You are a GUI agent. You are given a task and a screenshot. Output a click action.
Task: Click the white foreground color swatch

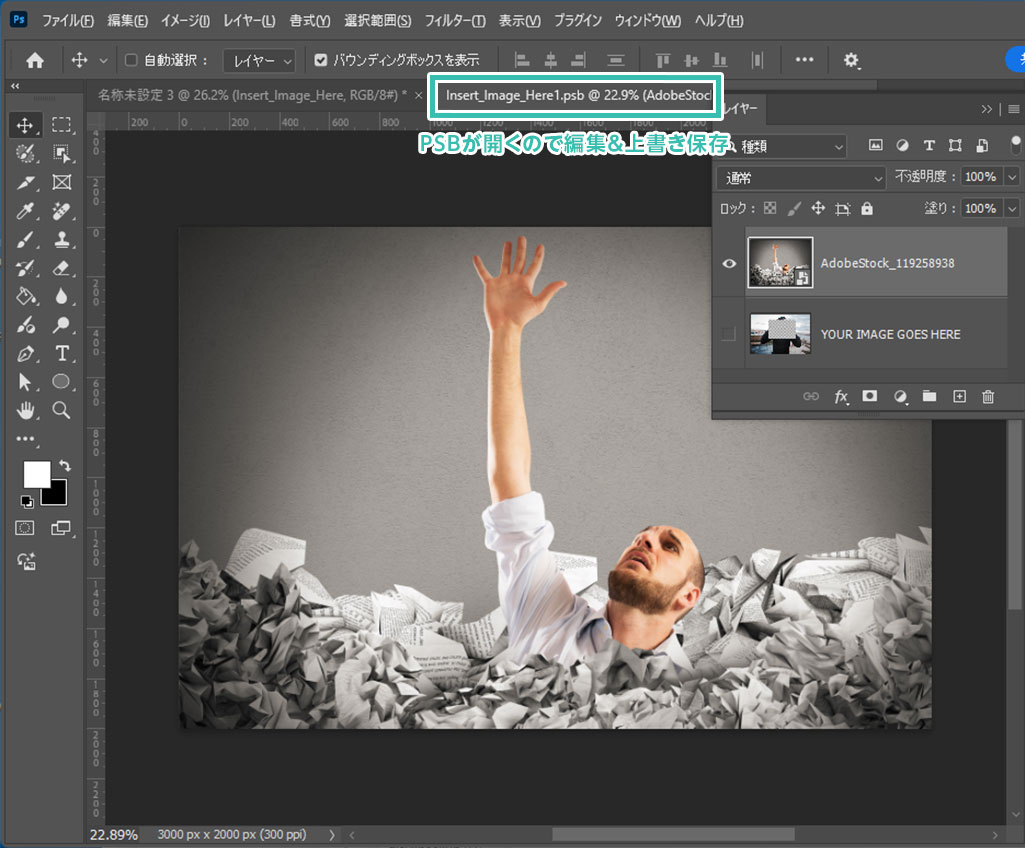point(36,474)
